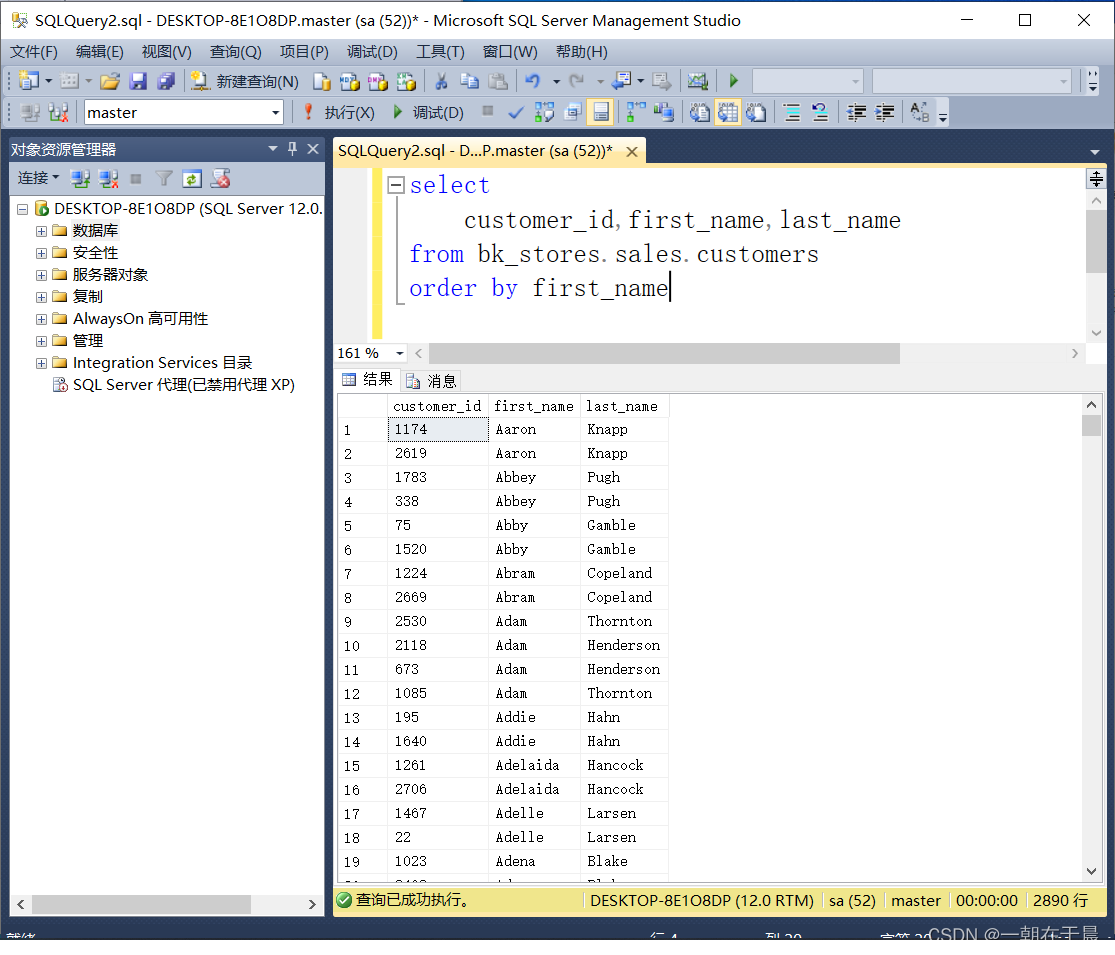Expand the 复制 replication folder

click(x=41, y=297)
